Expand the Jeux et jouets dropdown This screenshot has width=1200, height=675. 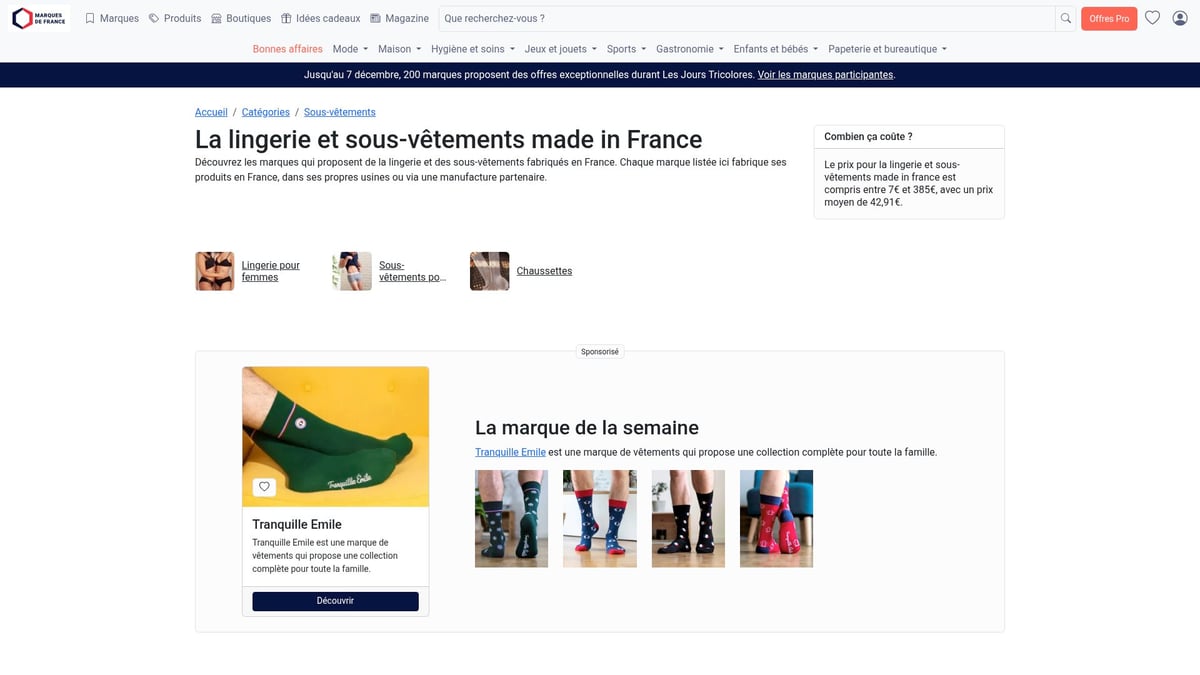(558, 48)
